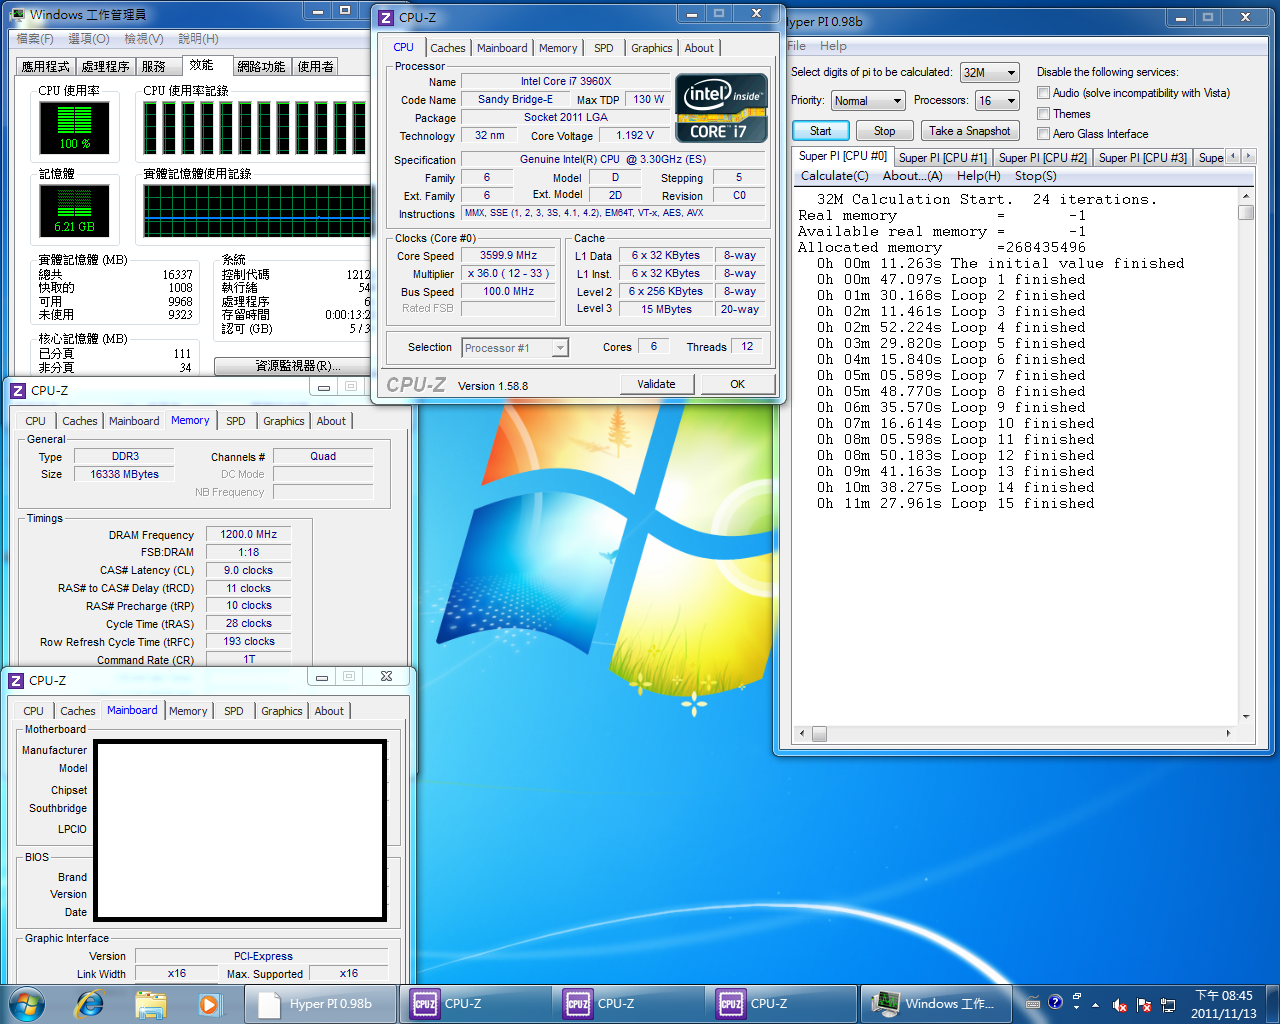Switch to the Super PI [CPU #1] tab
This screenshot has width=1280, height=1024.
coord(942,158)
